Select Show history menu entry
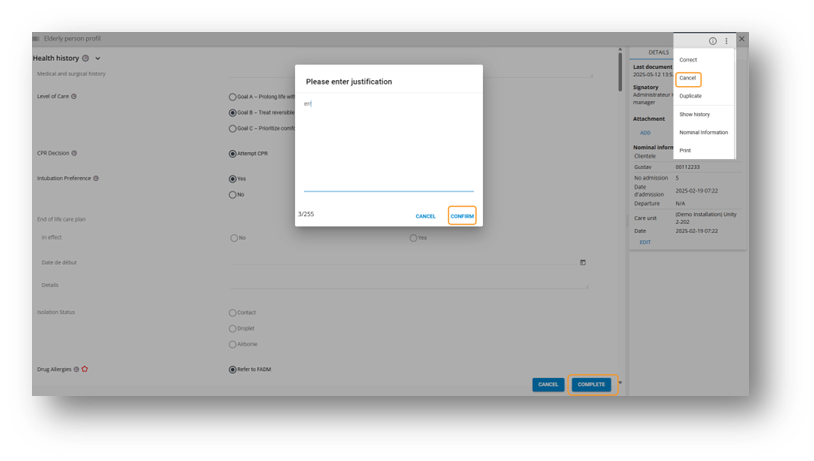This screenshot has height=461, width=814. (x=694, y=114)
